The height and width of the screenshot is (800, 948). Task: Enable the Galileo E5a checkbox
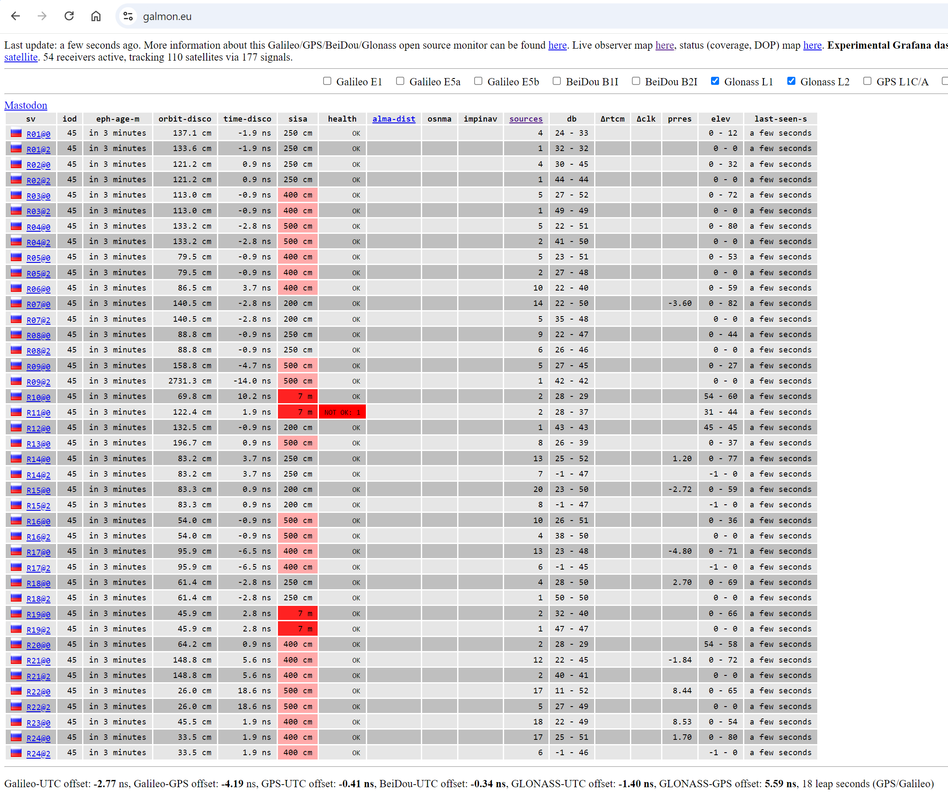[x=400, y=81]
